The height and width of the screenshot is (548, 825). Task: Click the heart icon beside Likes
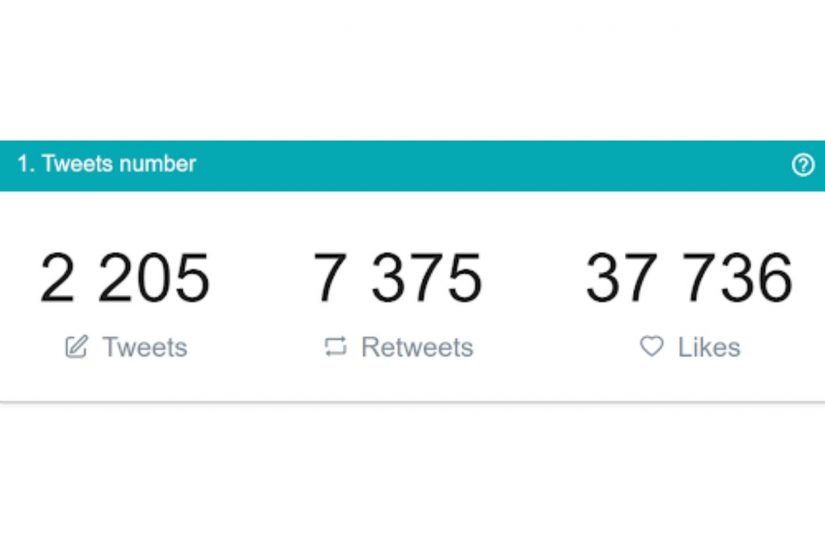pyautogui.click(x=651, y=347)
